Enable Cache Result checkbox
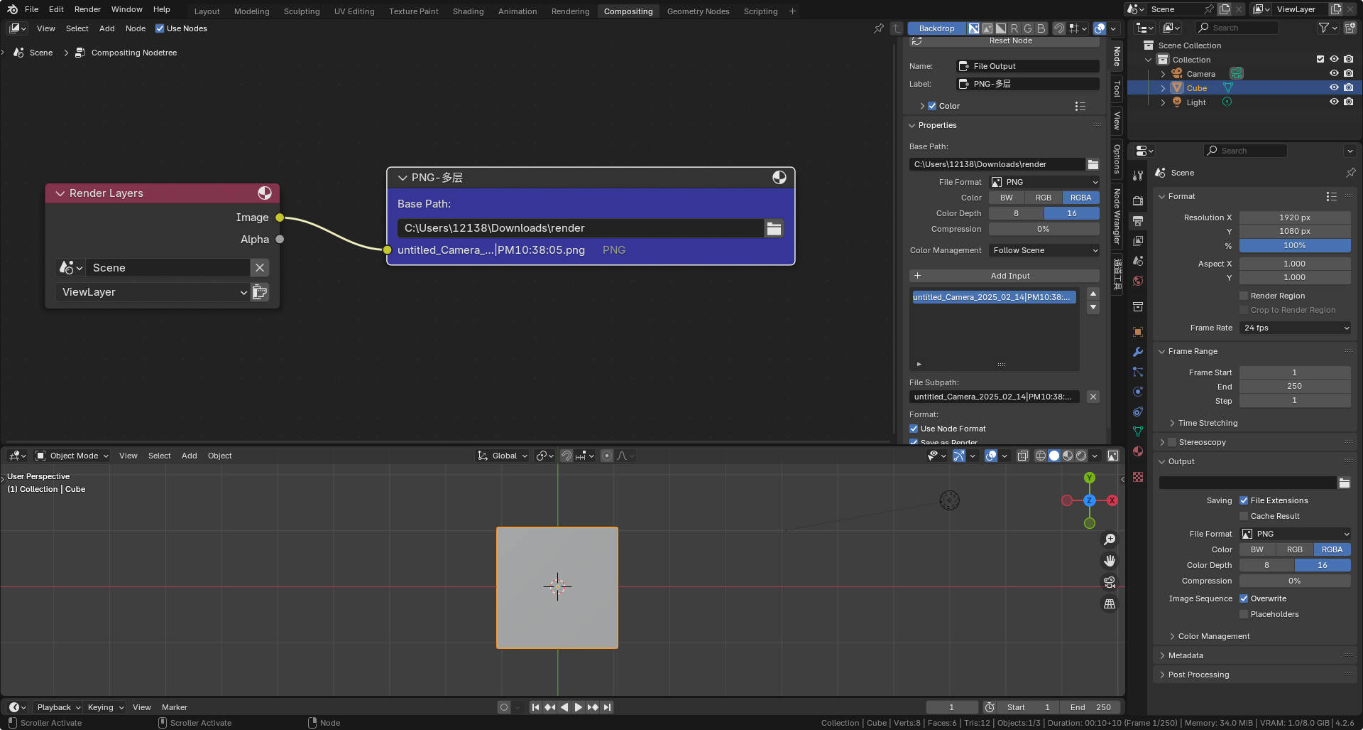This screenshot has height=730, width=1363. point(1244,516)
